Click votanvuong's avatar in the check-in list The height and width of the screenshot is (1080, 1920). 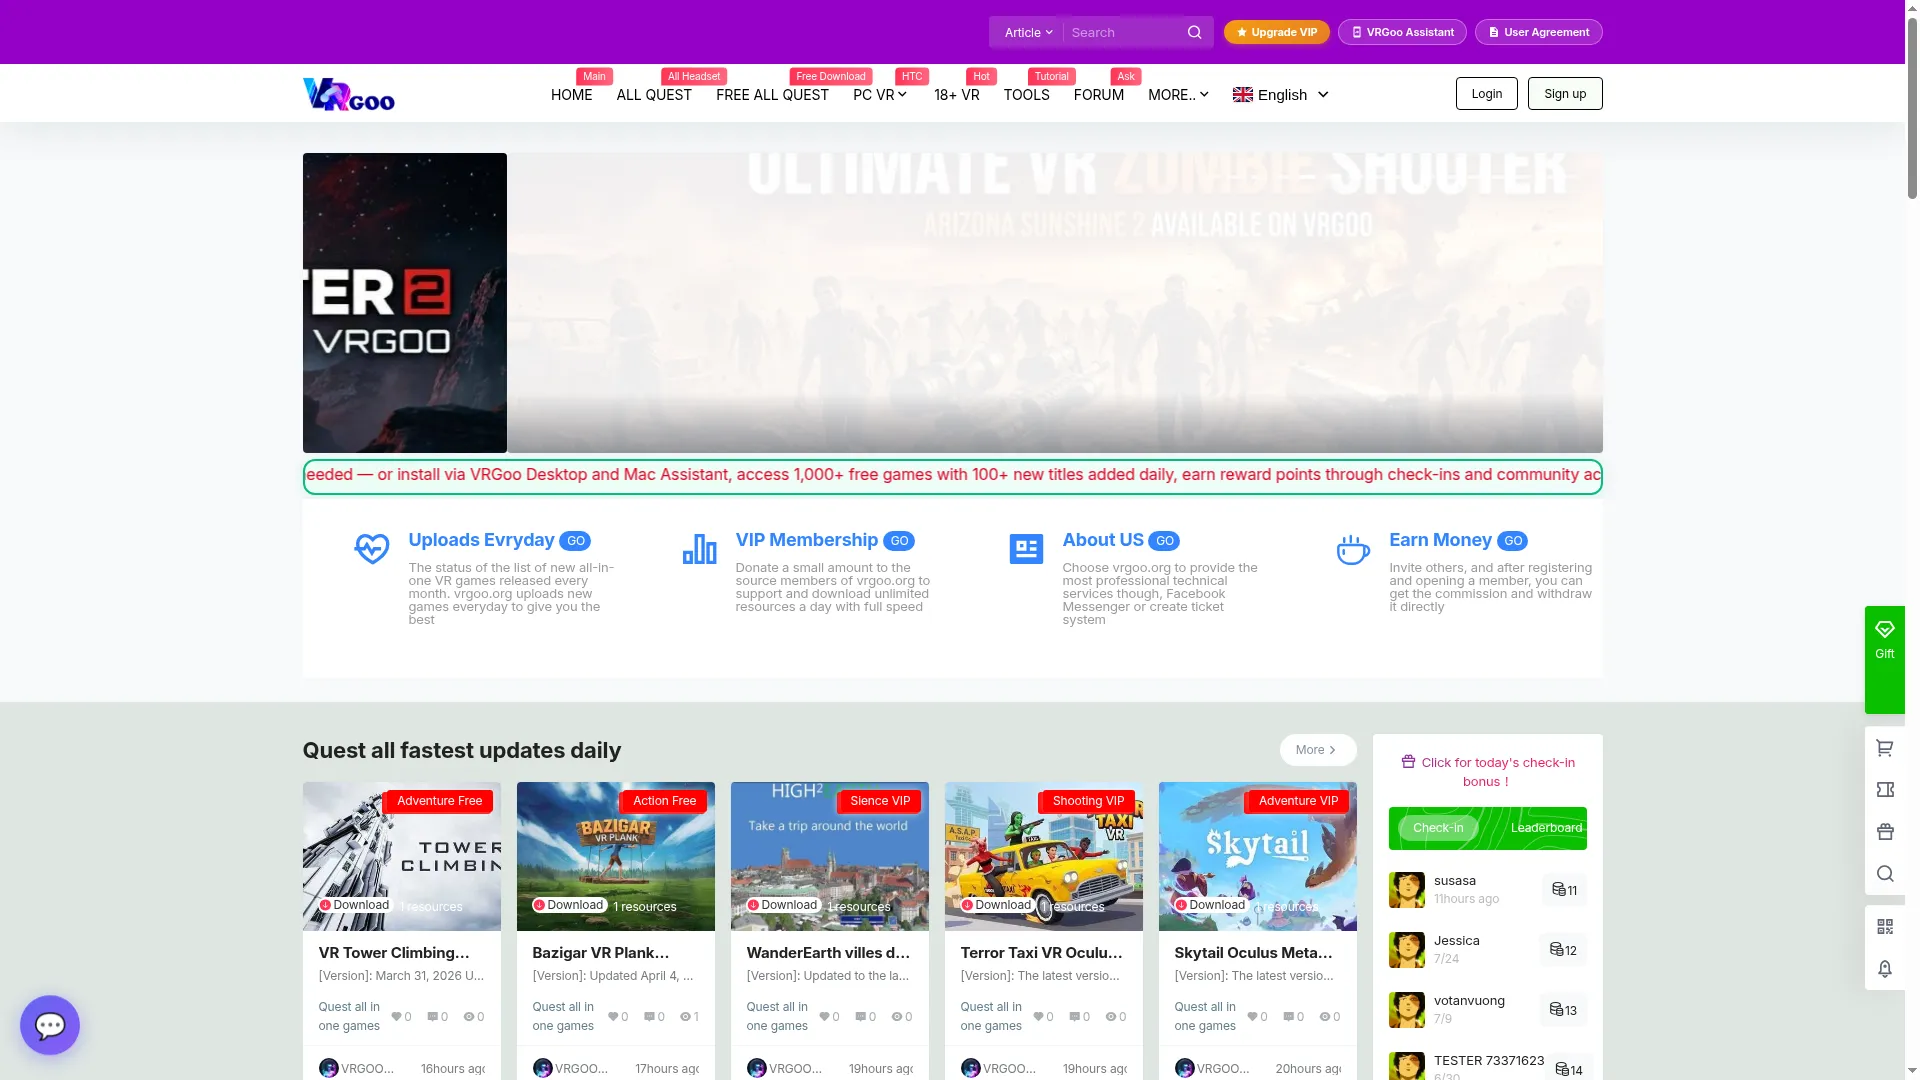coord(1407,1010)
